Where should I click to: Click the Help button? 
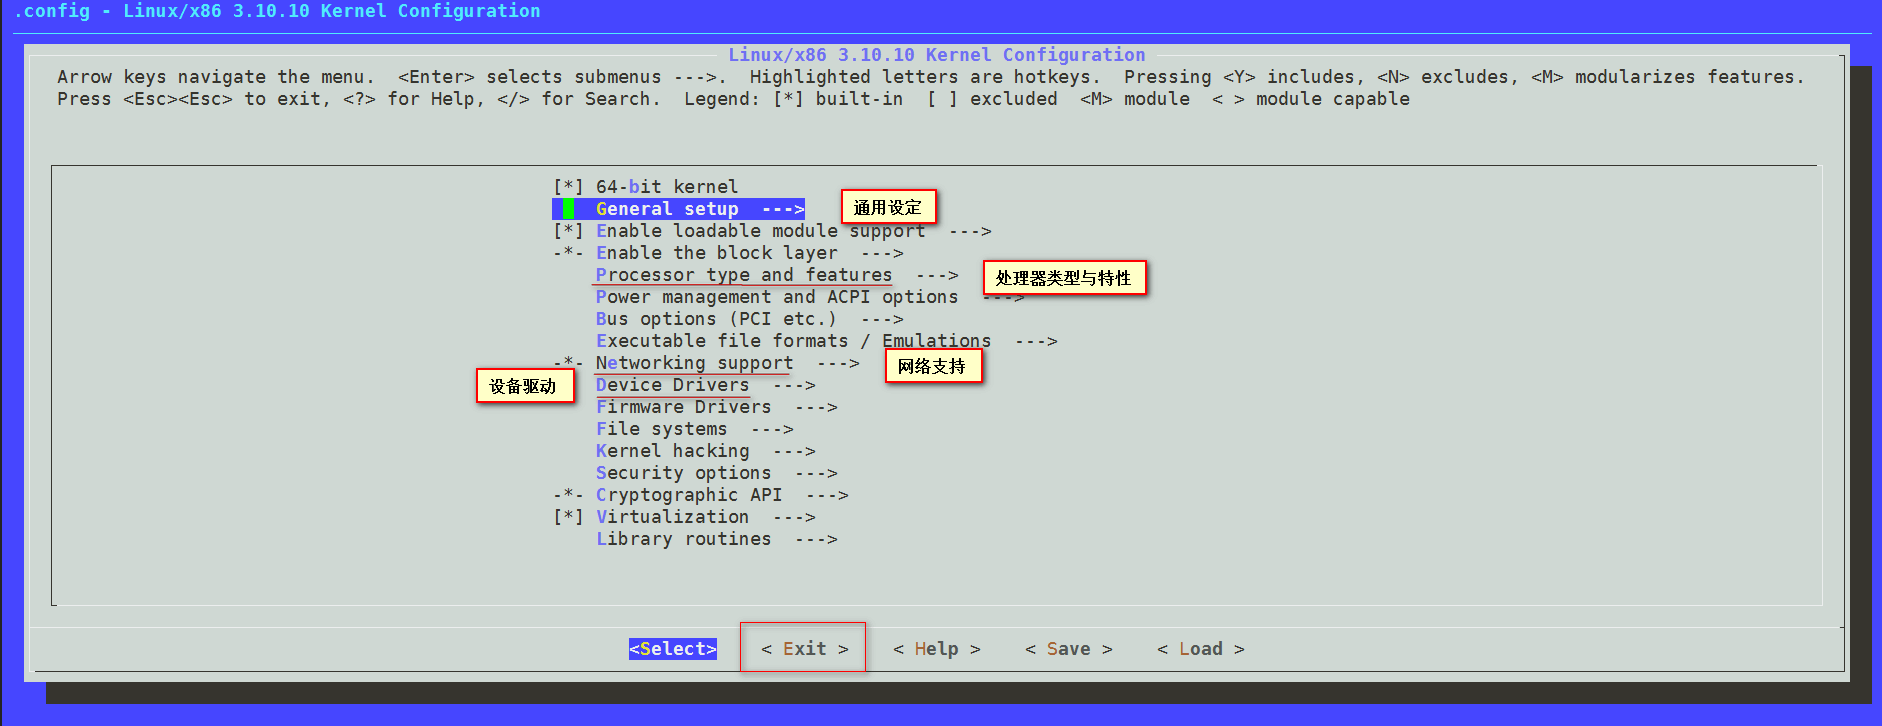(x=937, y=649)
